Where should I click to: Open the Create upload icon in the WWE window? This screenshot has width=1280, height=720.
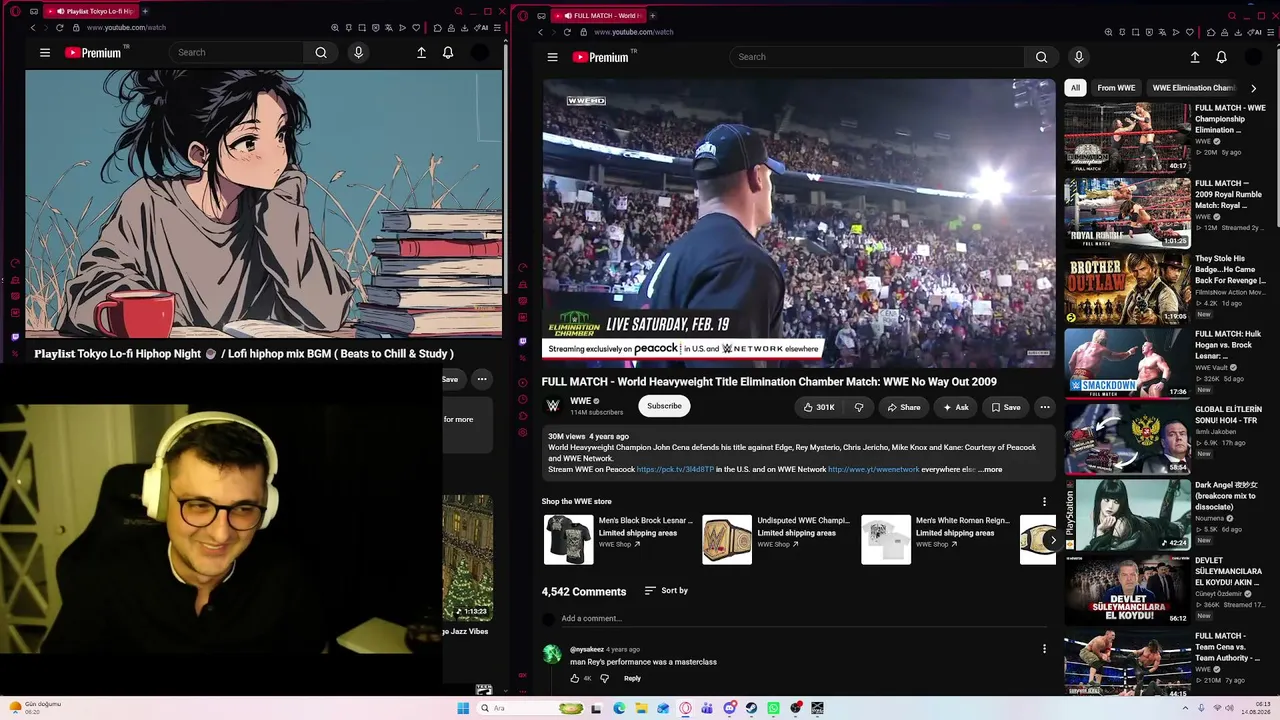1194,57
